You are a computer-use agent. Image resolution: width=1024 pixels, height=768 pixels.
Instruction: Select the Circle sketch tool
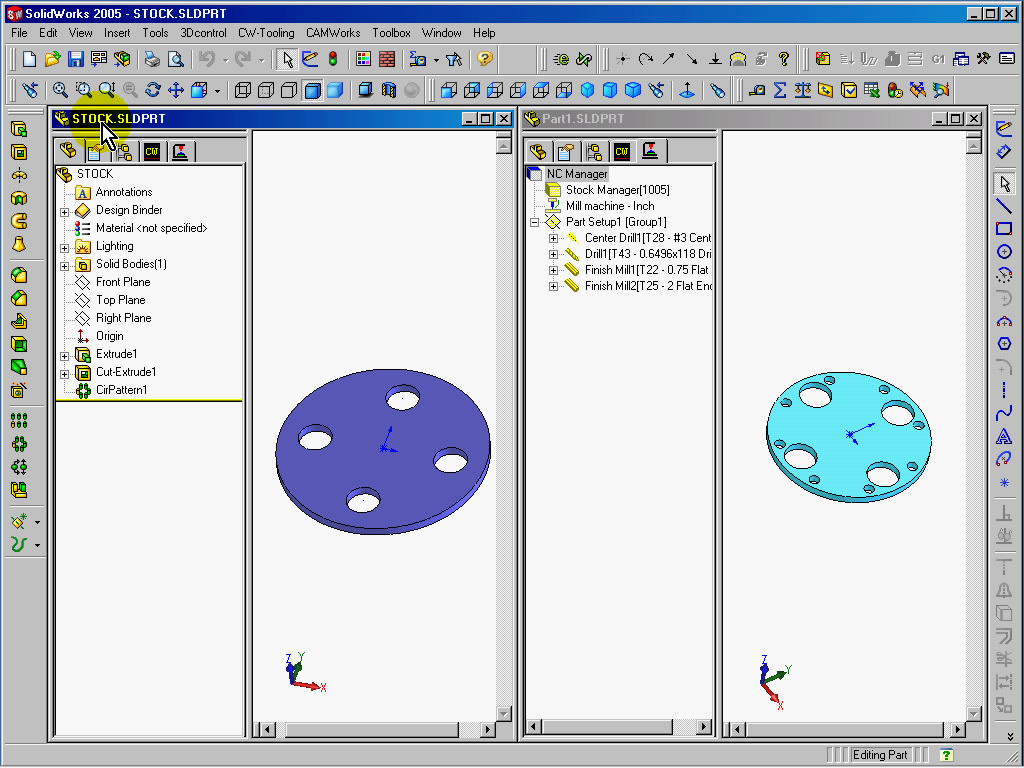coord(1004,251)
